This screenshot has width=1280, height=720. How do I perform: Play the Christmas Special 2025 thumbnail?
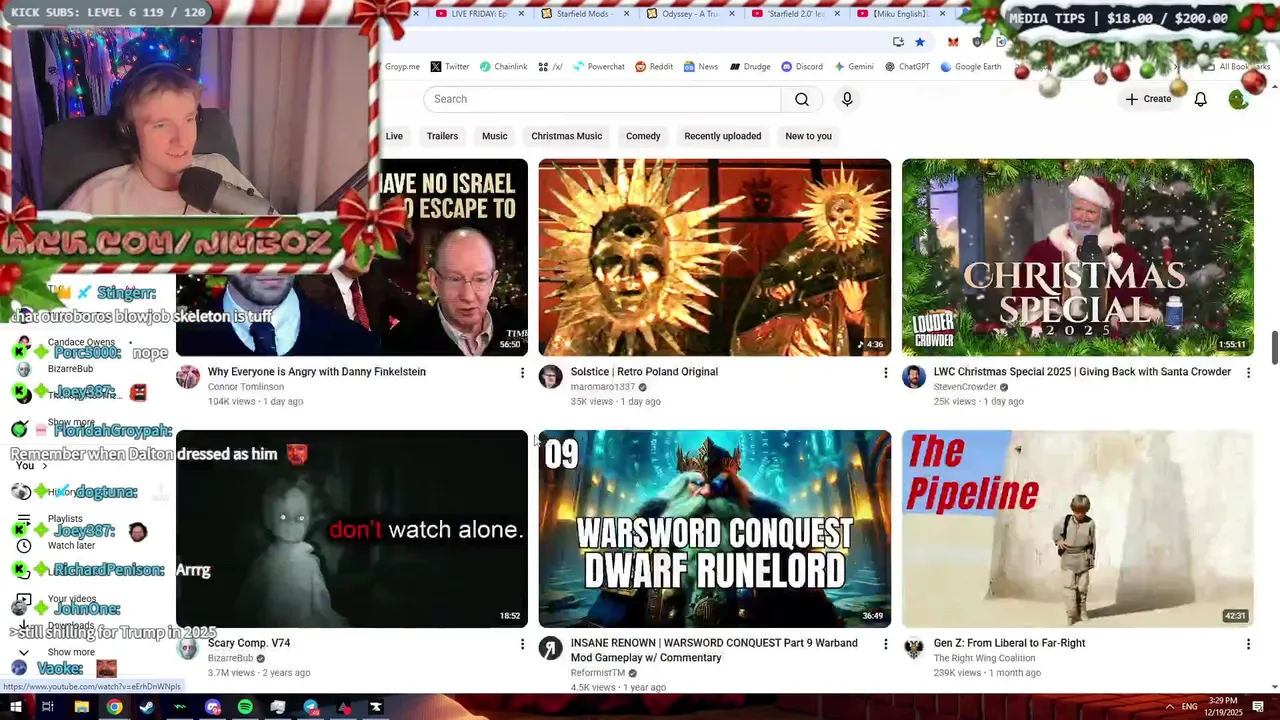tap(1077, 257)
